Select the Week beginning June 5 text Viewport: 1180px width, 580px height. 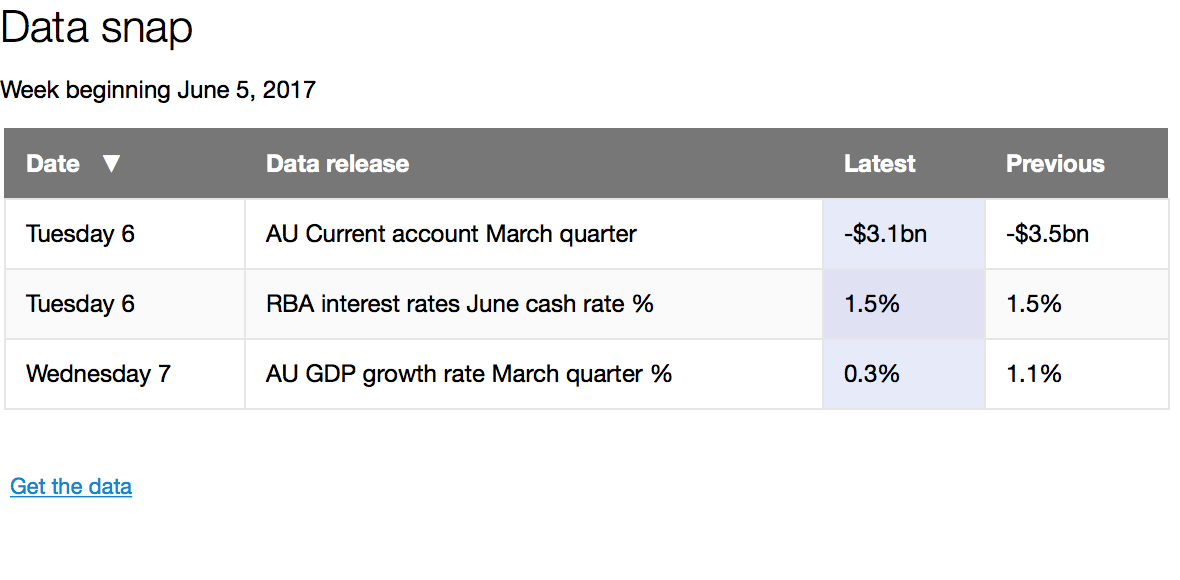[x=159, y=90]
